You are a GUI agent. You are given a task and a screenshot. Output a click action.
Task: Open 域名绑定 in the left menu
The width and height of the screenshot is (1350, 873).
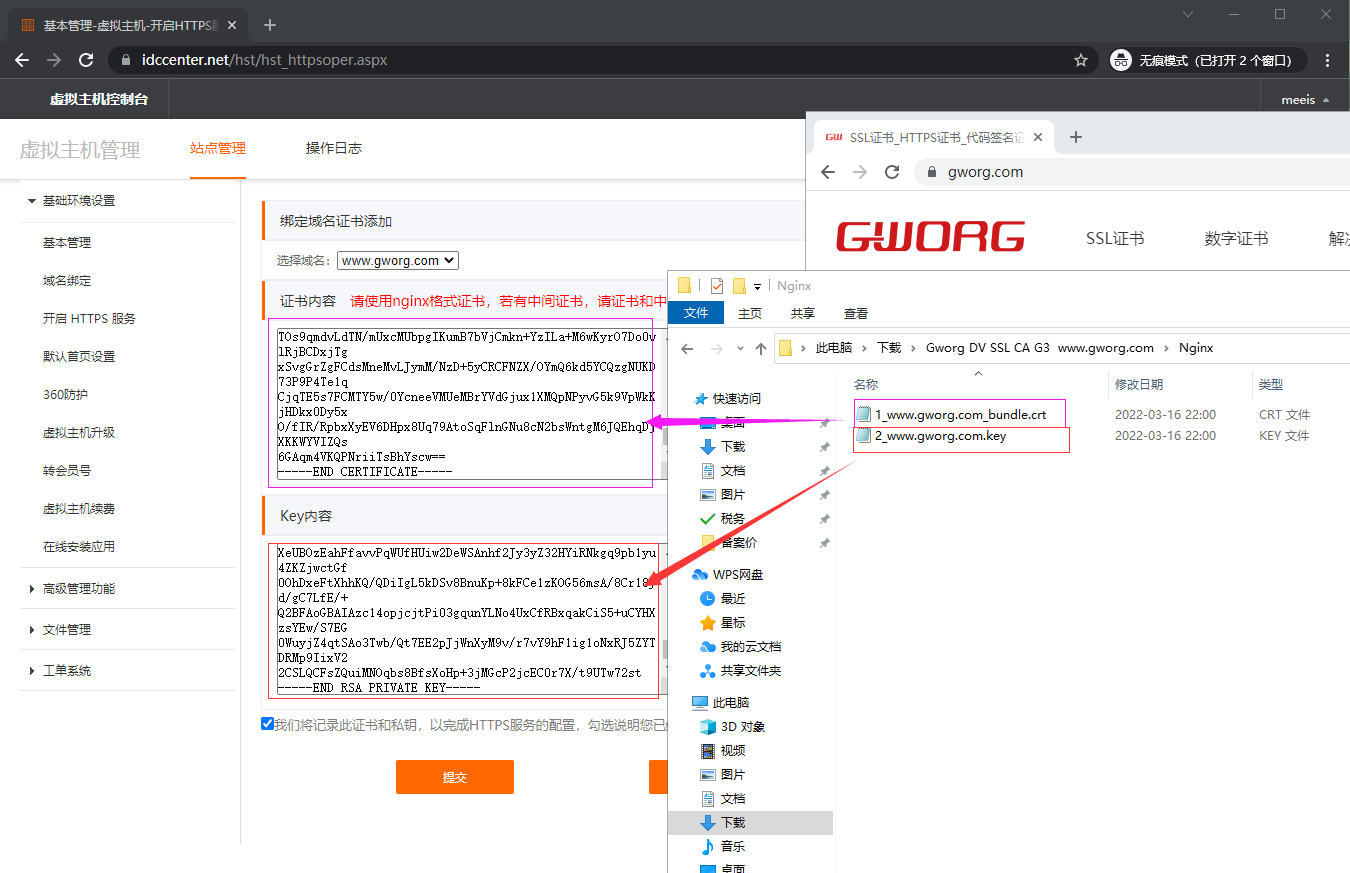67,280
